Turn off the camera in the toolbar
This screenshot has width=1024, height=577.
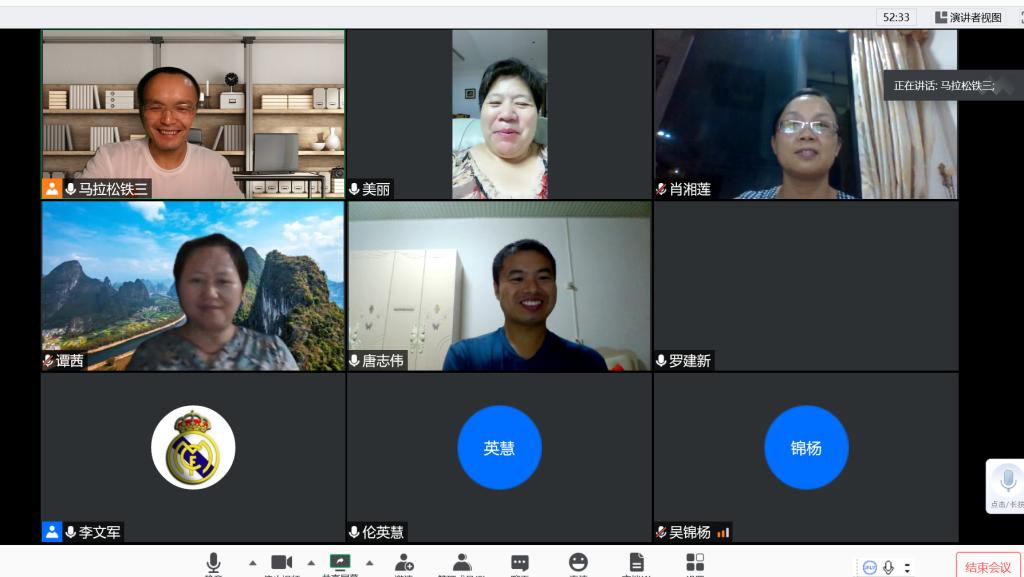point(281,563)
